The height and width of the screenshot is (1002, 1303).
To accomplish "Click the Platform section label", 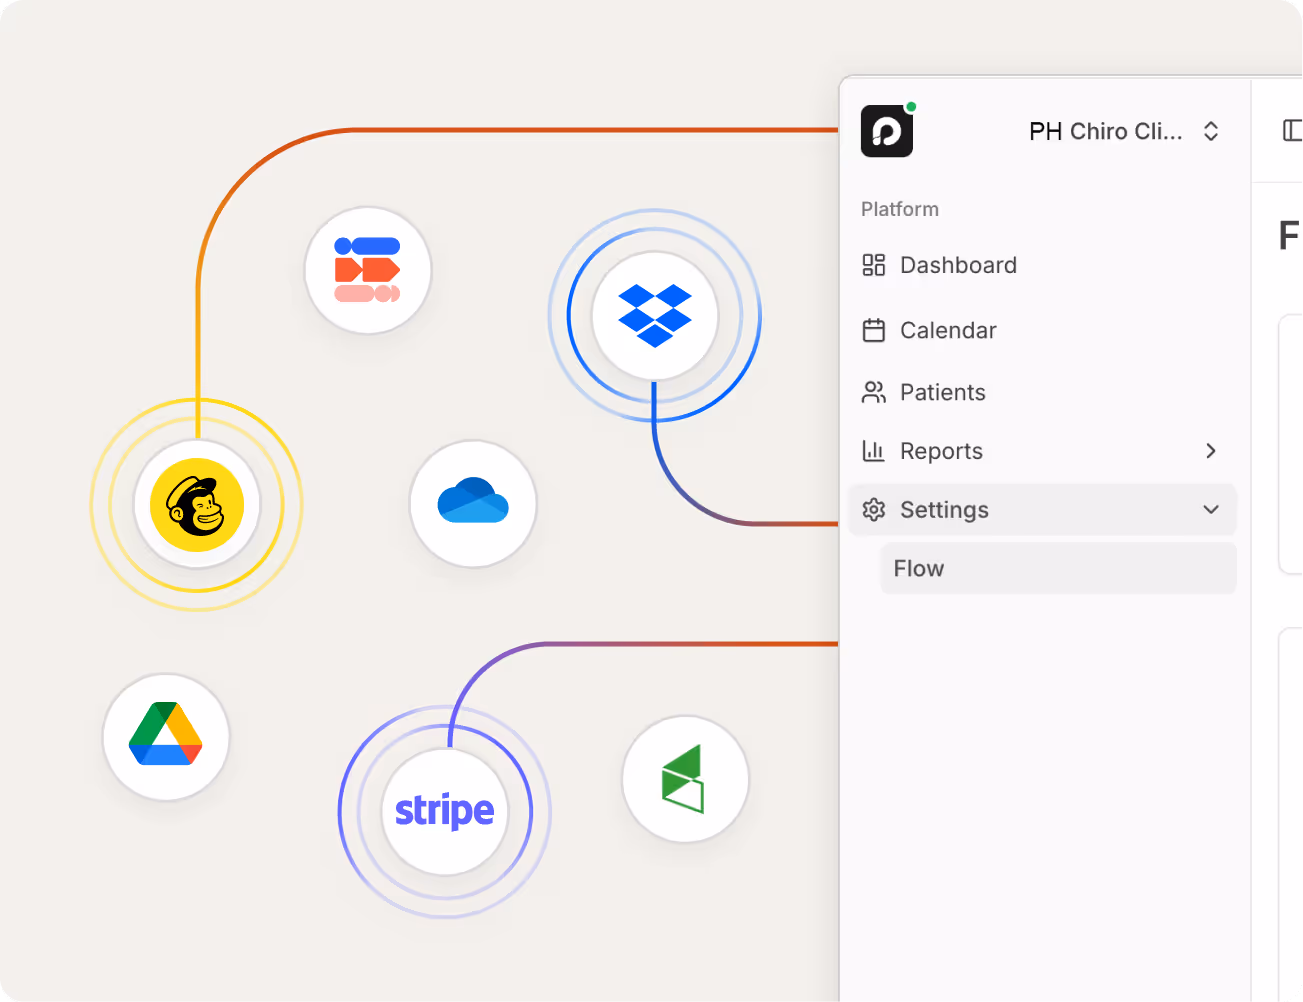I will (900, 209).
